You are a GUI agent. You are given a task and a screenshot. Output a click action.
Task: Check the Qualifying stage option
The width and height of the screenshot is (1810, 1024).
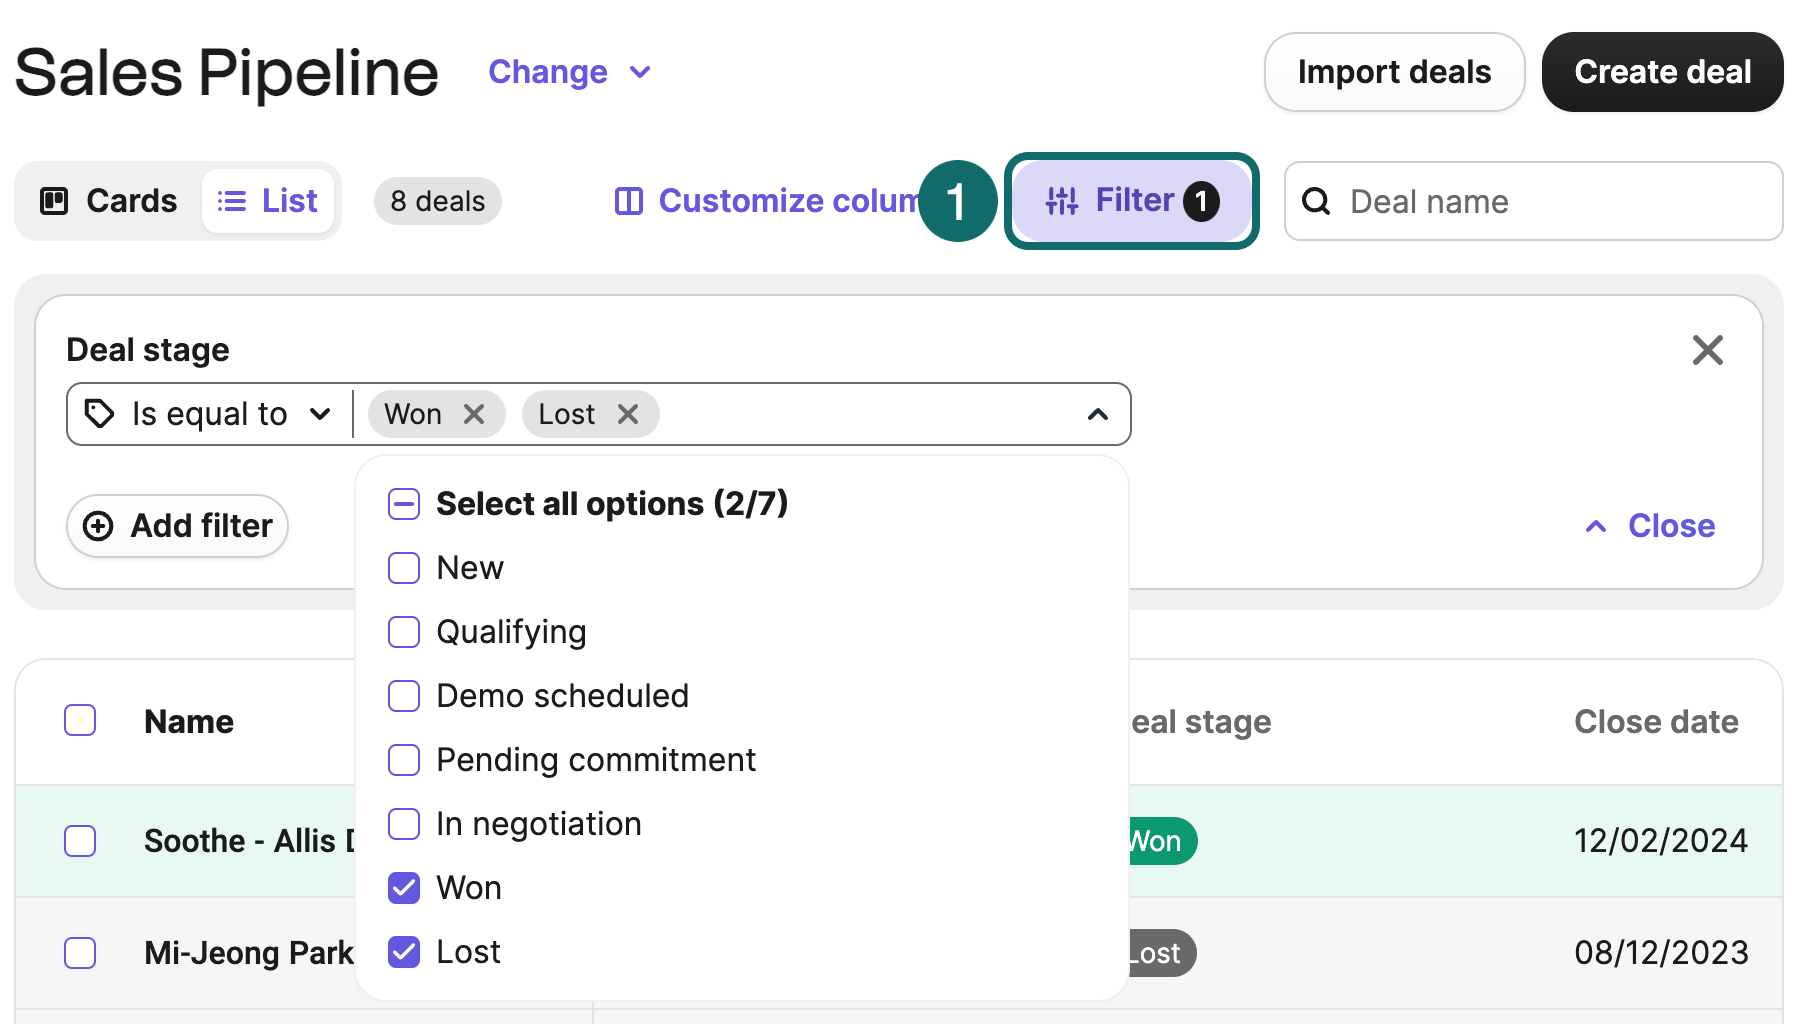coord(404,632)
